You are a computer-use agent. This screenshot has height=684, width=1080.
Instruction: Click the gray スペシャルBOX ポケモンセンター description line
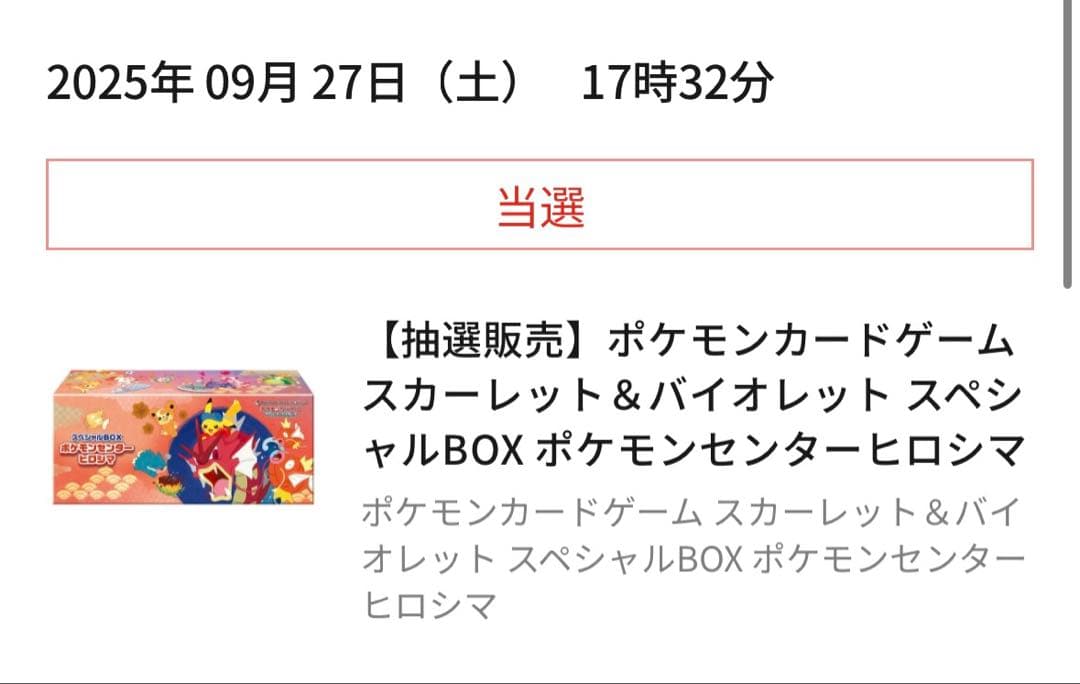(x=766, y=559)
